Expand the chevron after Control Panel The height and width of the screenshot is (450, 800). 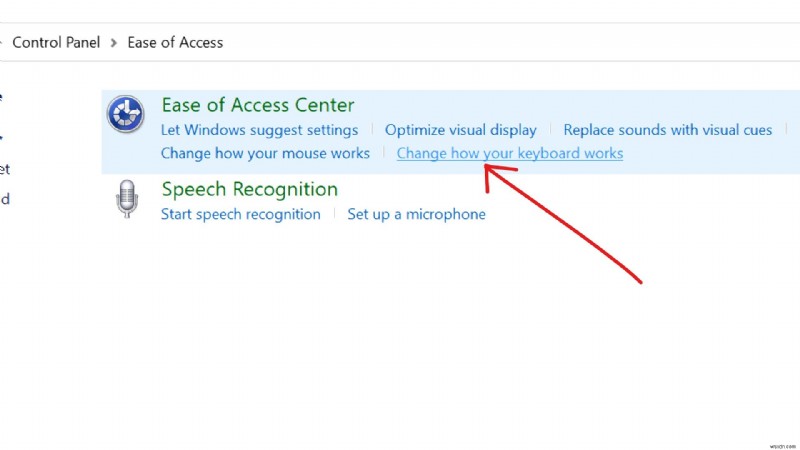[x=114, y=42]
